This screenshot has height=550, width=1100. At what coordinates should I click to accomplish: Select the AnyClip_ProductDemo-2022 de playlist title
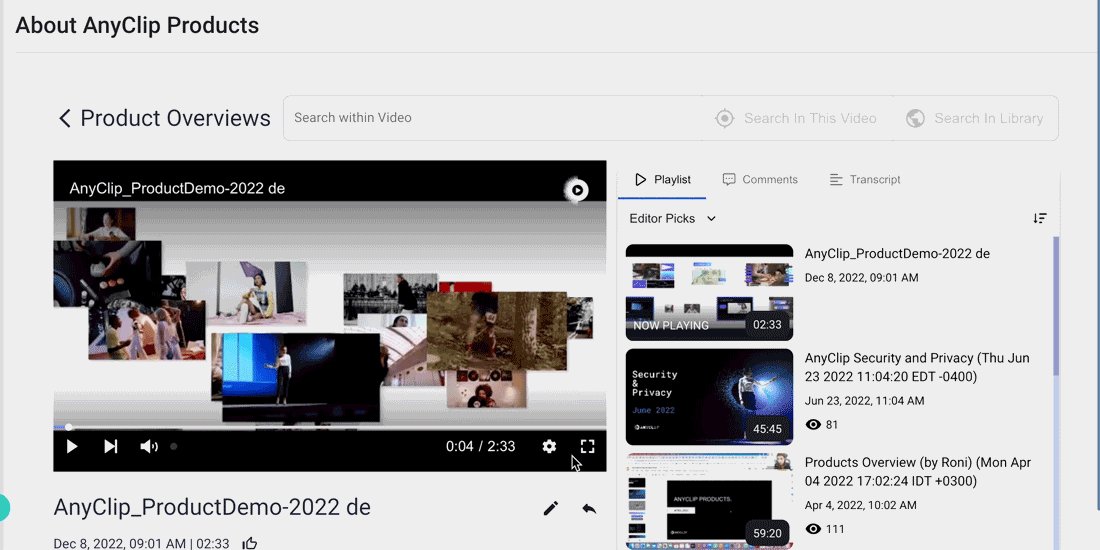pyautogui.click(x=897, y=254)
